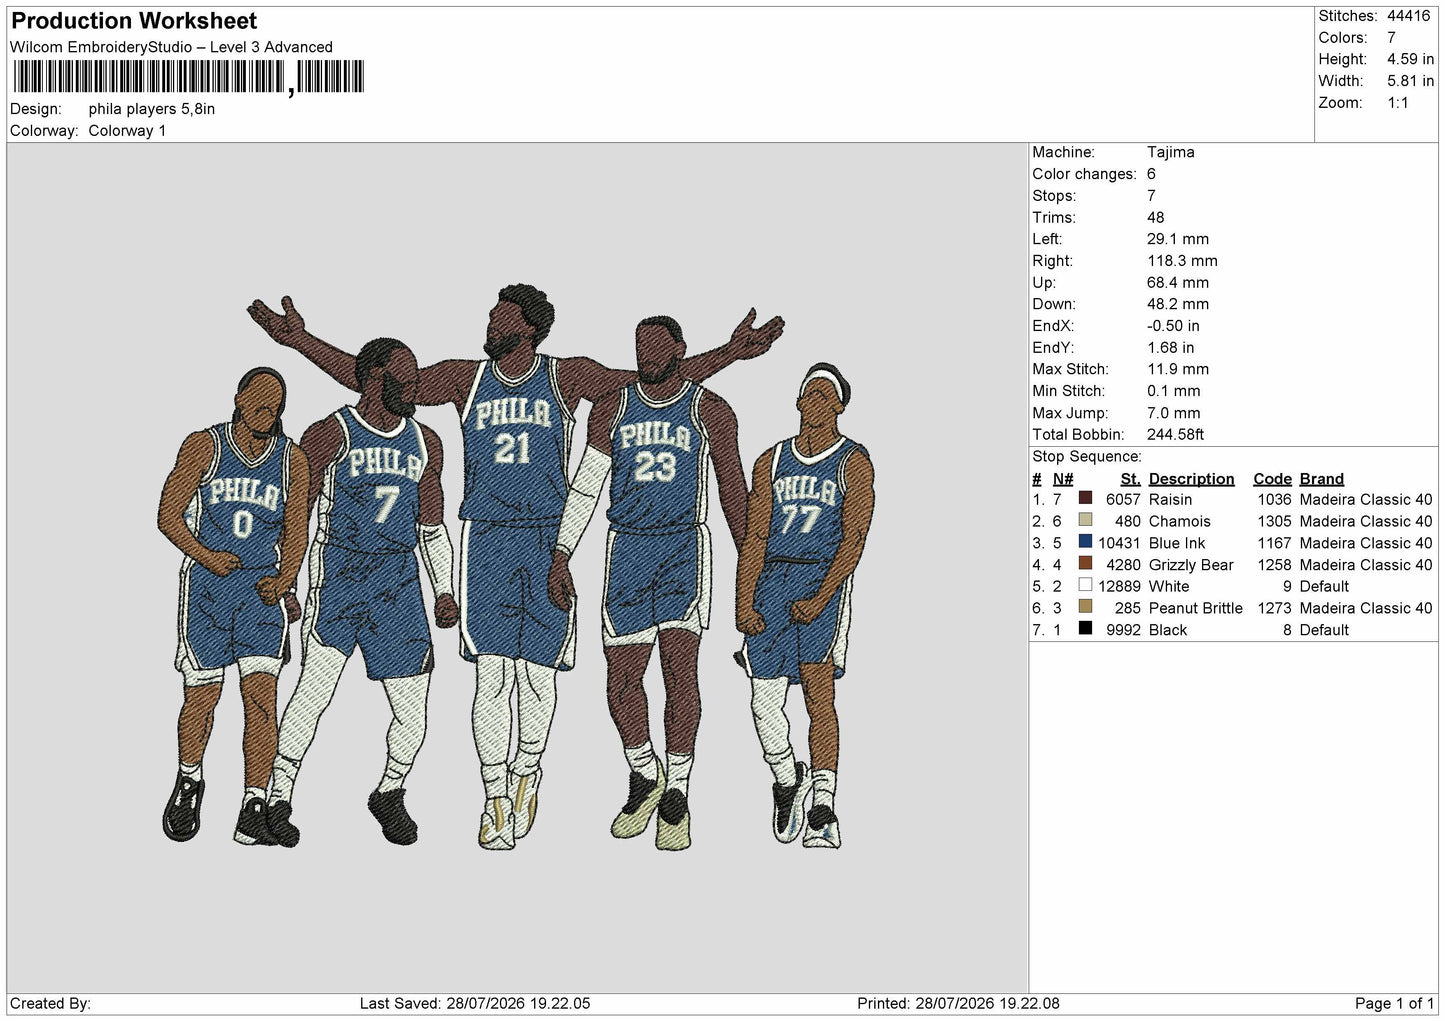Click the Machine value Tajima
This screenshot has width=1445, height=1021.
tap(1170, 152)
